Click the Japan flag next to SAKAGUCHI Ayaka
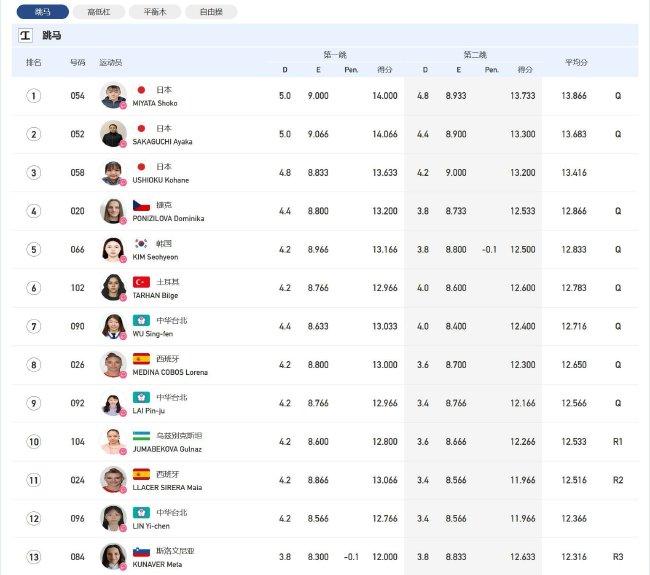The image size is (650, 575). pos(141,129)
